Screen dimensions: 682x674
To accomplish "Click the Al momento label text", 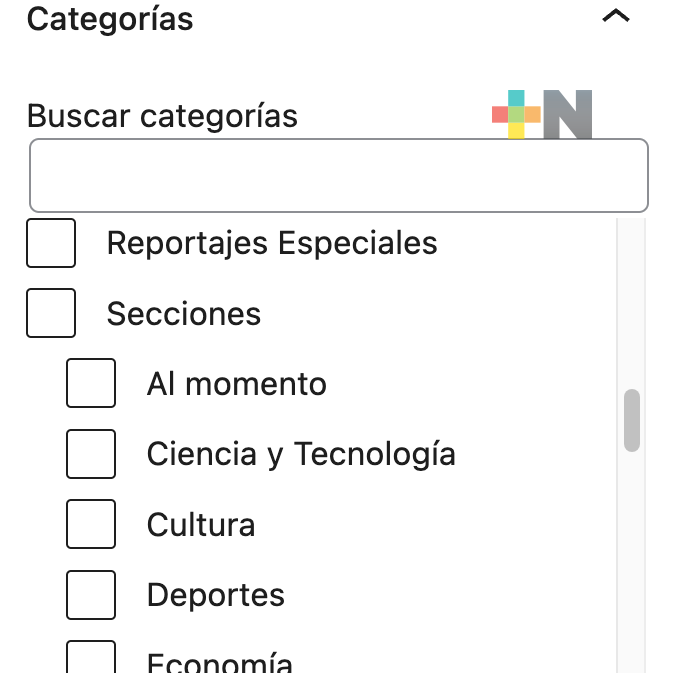I will coord(237,384).
